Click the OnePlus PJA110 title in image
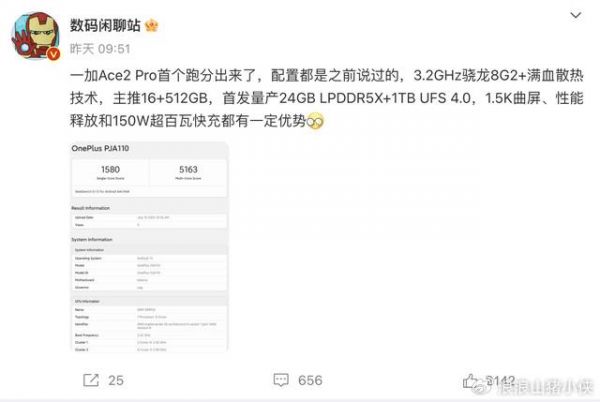The height and width of the screenshot is (402, 600). (x=100, y=148)
